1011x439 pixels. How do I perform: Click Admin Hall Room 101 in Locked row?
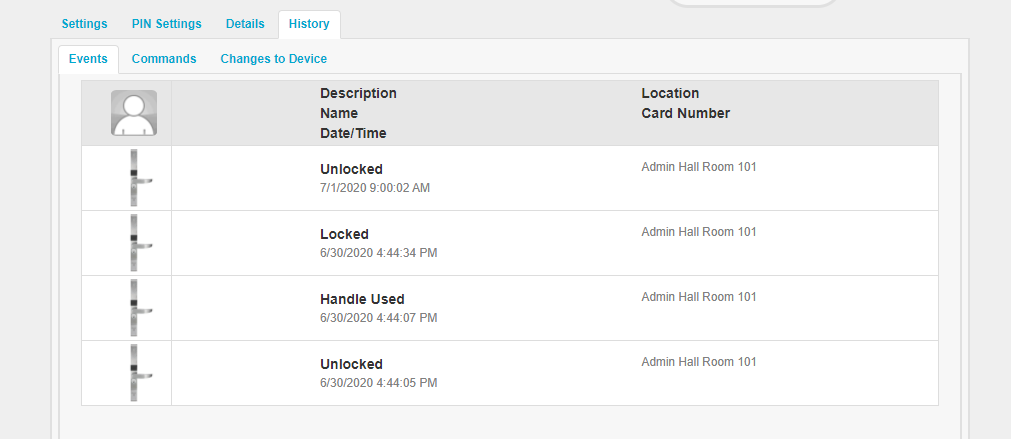[x=699, y=232]
